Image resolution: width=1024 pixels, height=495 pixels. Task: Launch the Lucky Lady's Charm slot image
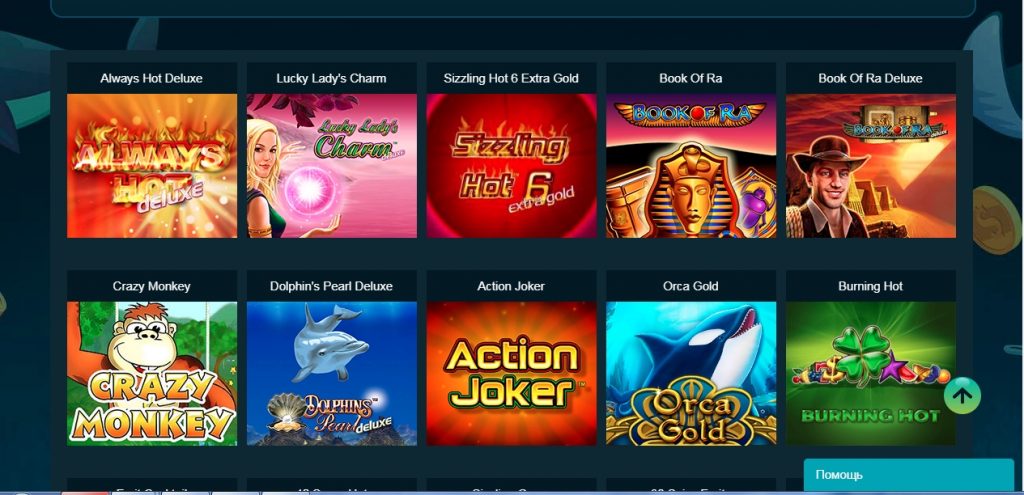tap(332, 166)
